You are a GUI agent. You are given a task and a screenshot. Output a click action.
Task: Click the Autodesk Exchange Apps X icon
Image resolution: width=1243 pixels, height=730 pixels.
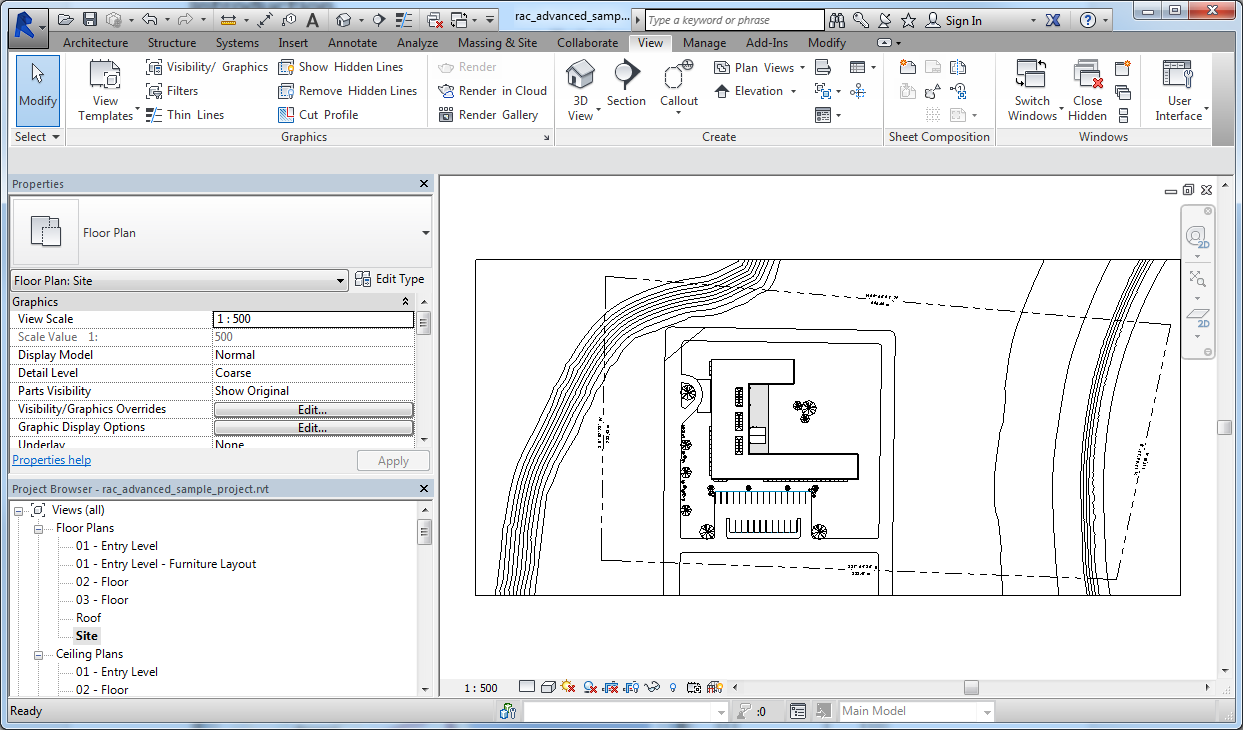click(x=1052, y=20)
